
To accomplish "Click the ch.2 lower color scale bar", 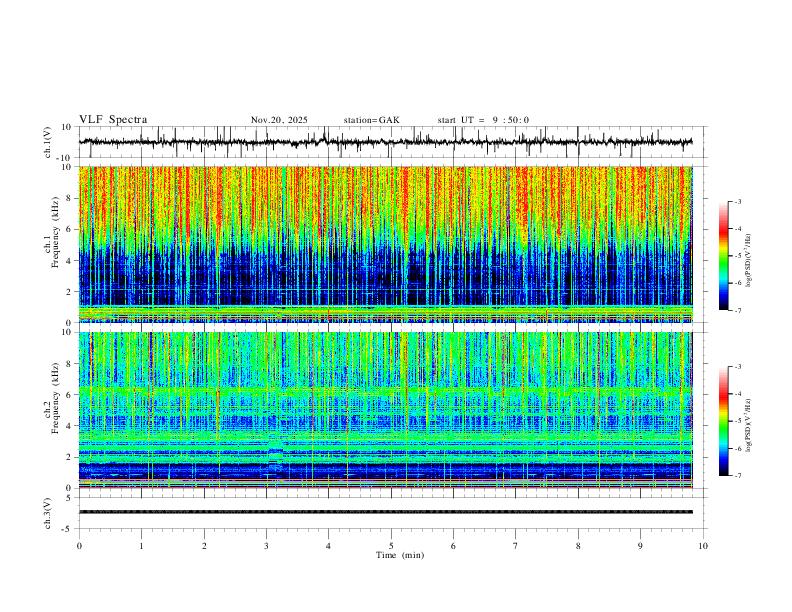I will 723,421.
